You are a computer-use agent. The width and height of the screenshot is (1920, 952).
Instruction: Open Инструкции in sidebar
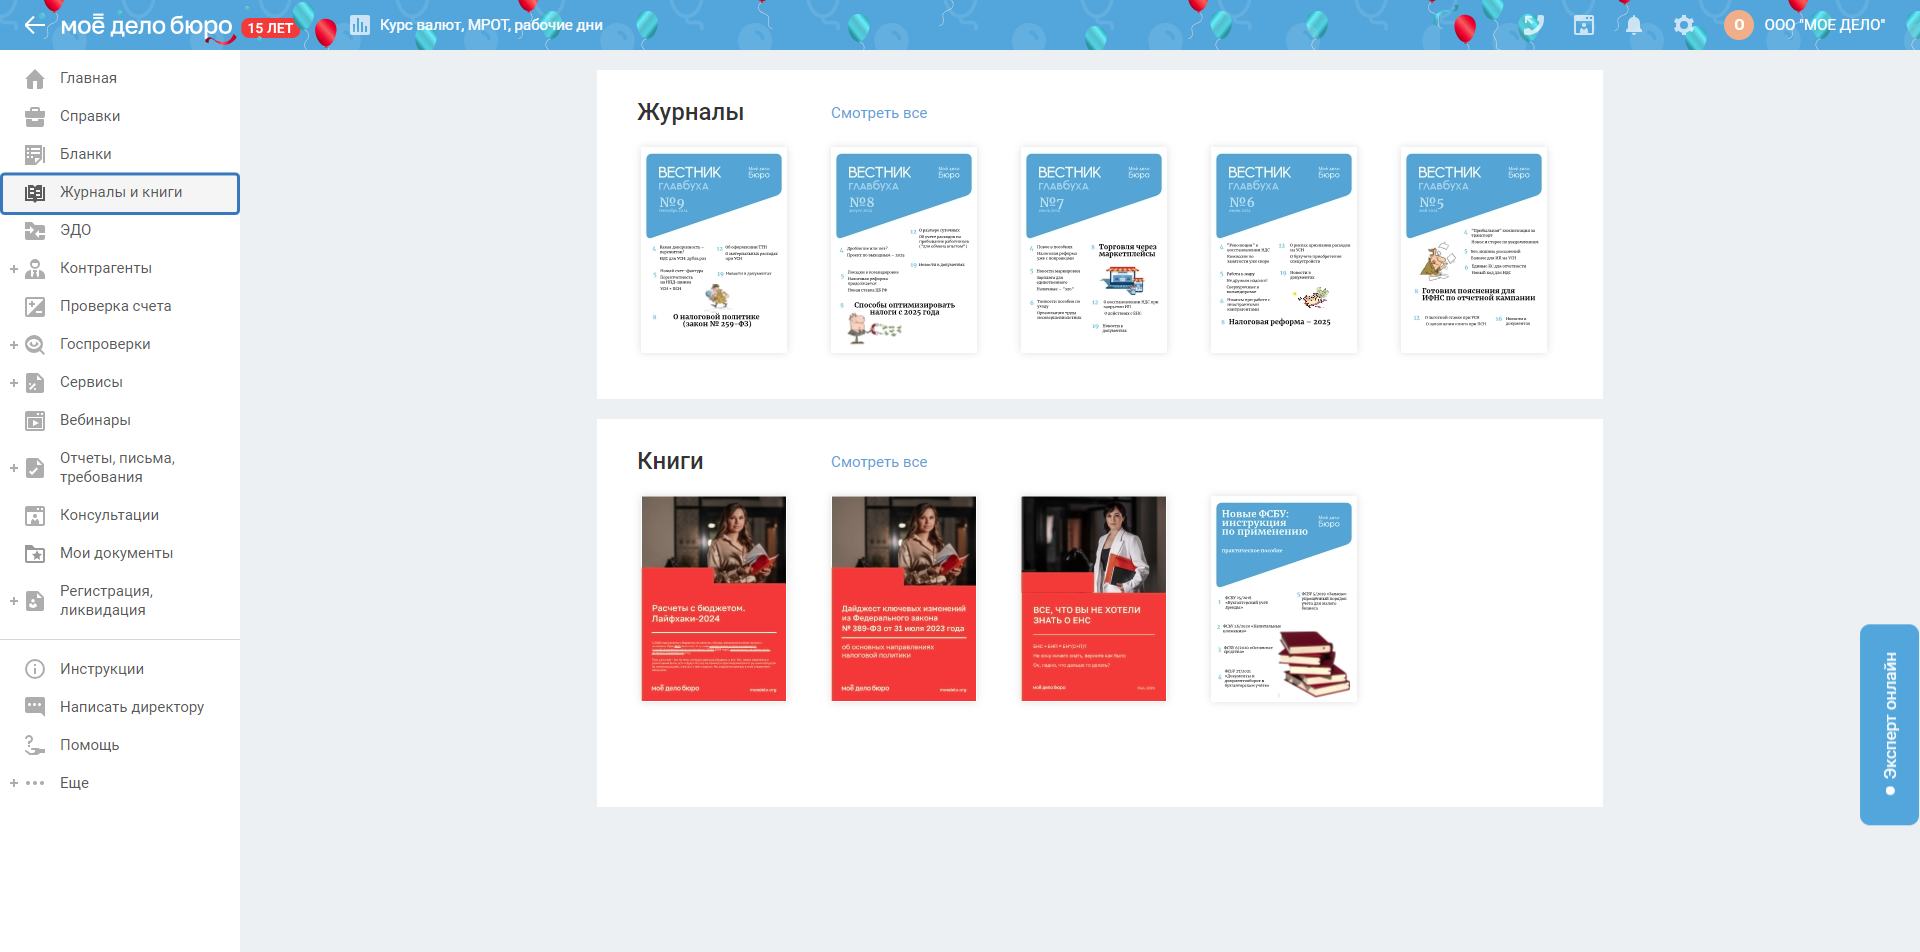point(102,669)
